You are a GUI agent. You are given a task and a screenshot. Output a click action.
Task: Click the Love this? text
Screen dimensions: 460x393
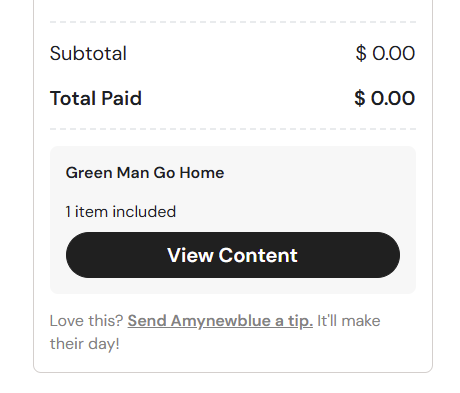click(87, 321)
